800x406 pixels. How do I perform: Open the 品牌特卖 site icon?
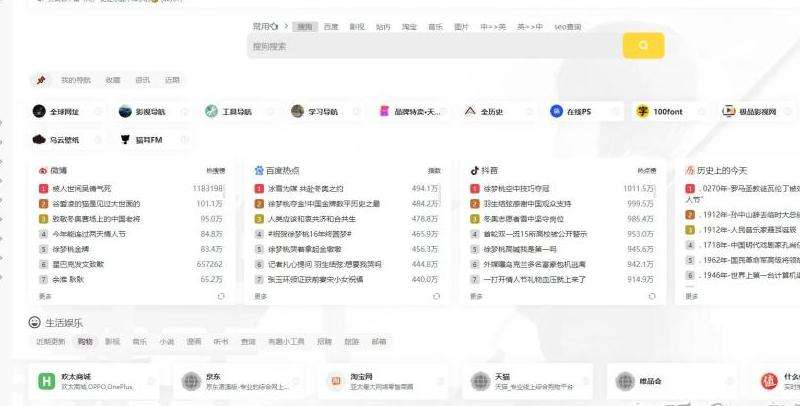384,111
